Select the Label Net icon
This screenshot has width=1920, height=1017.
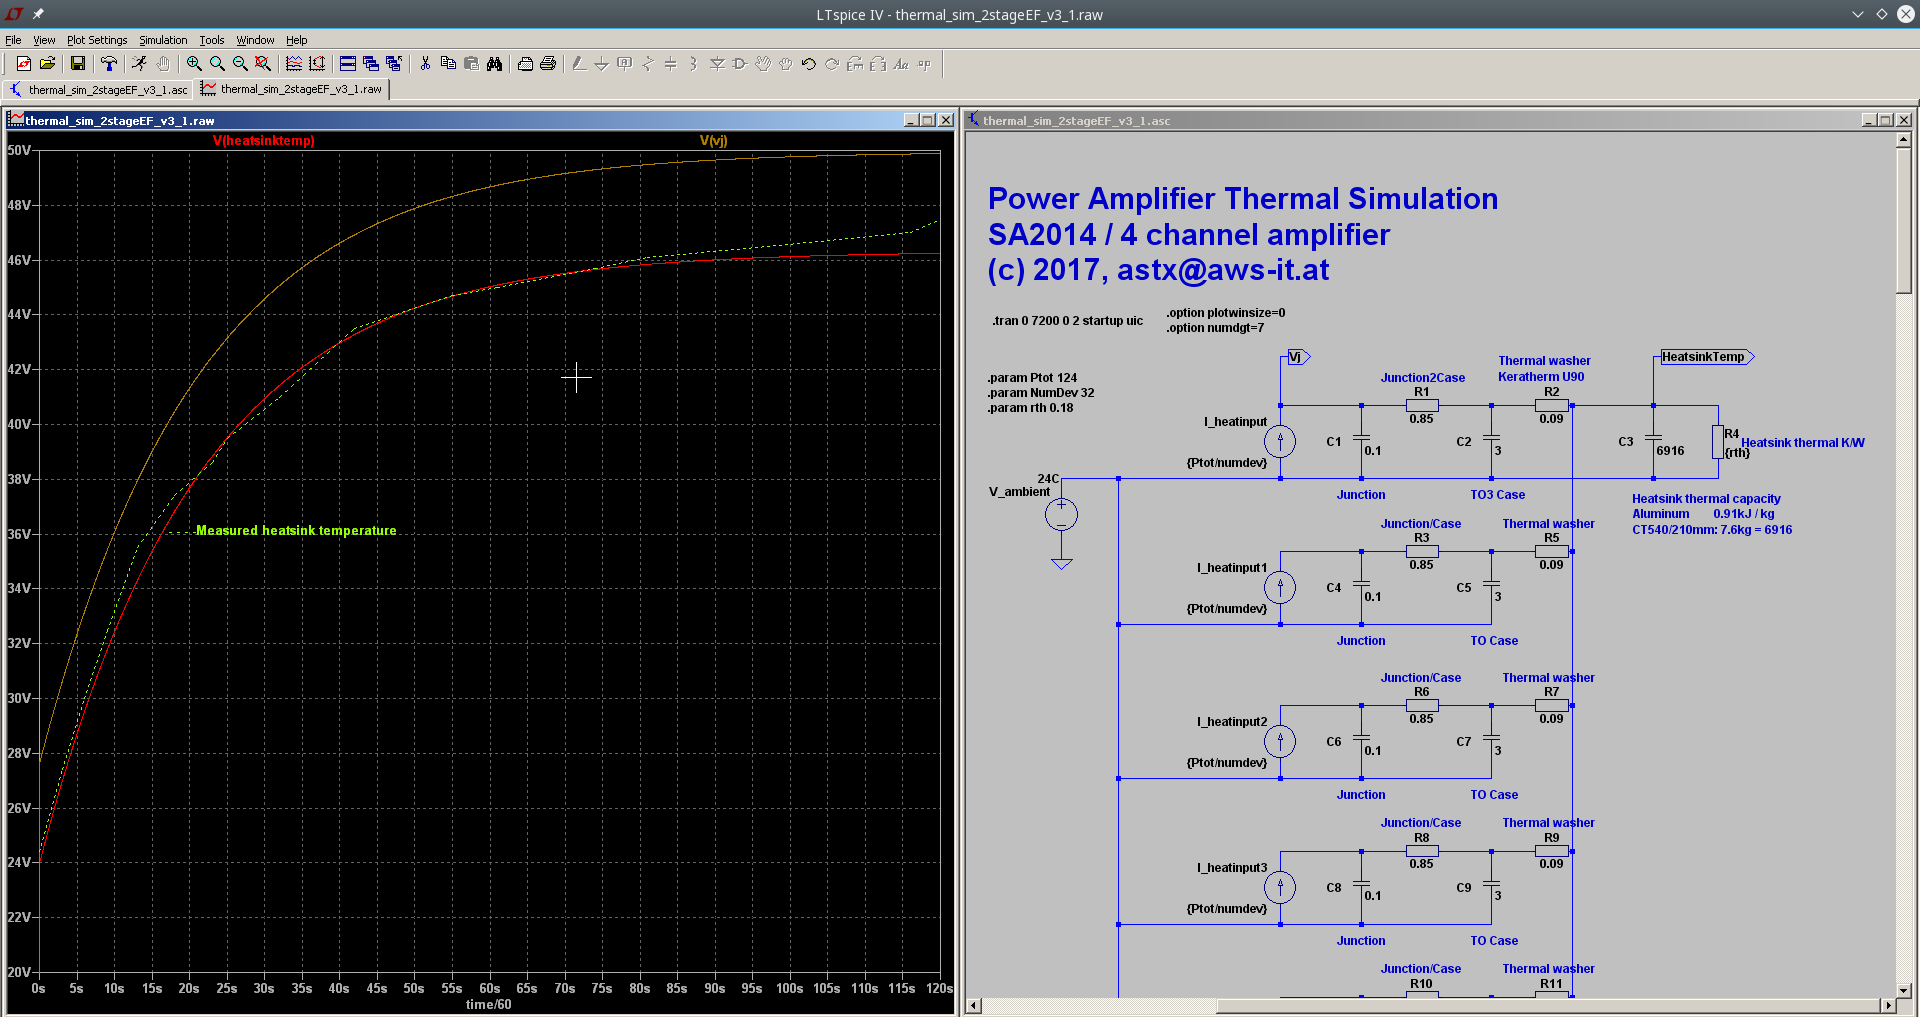point(625,64)
